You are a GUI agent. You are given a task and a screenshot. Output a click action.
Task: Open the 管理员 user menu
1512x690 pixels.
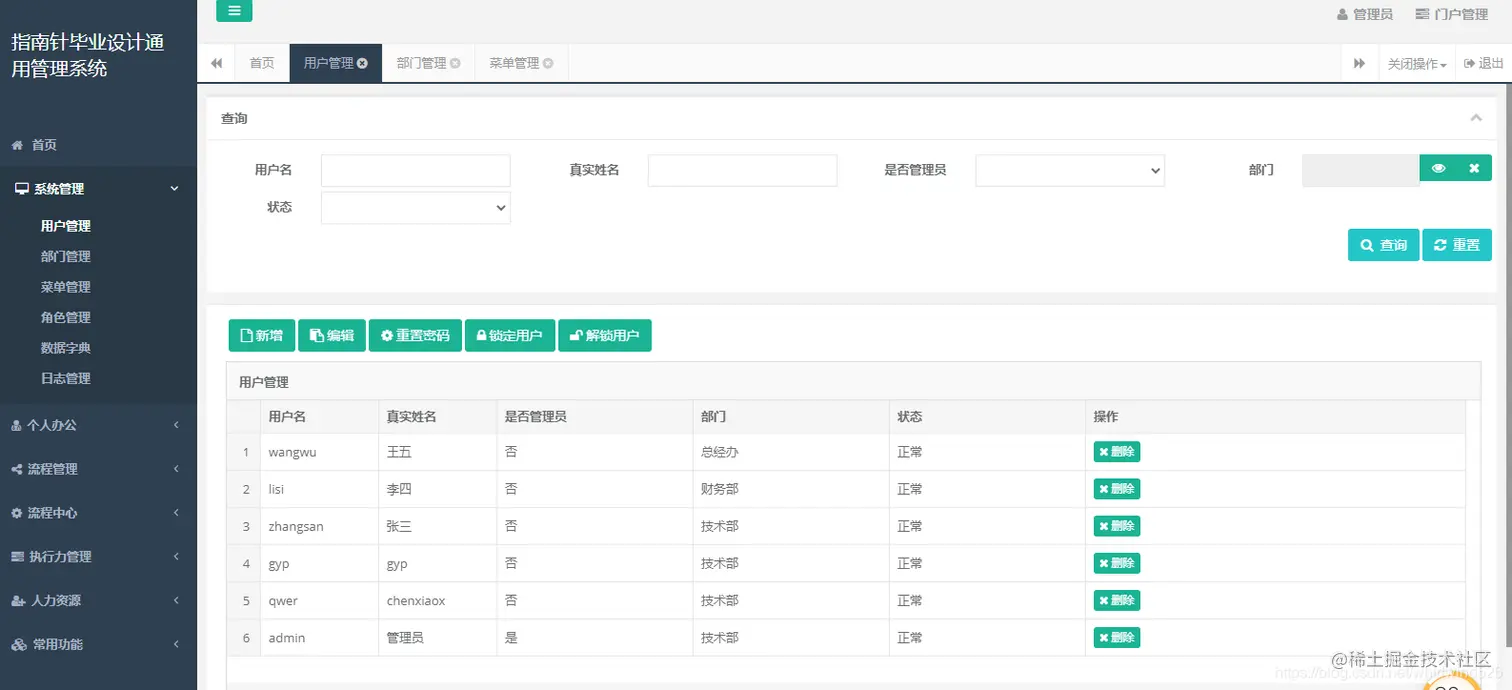[1365, 14]
